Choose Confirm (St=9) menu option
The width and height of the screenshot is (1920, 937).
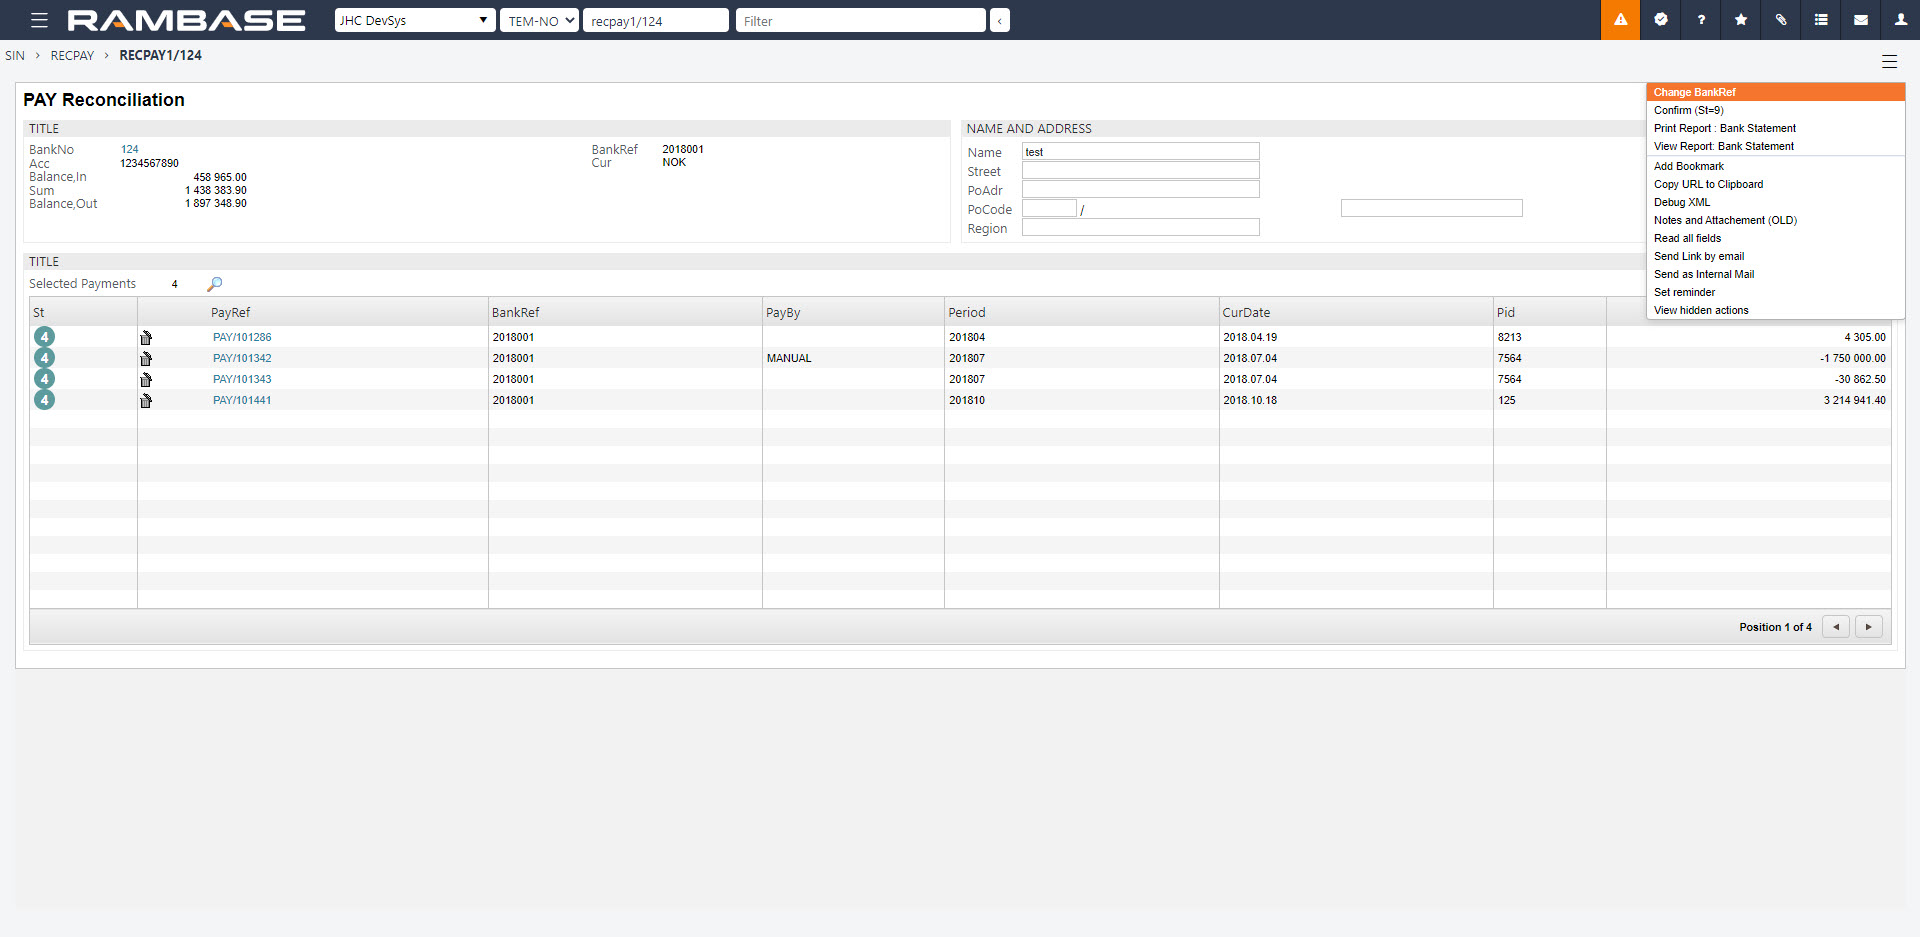point(1688,110)
